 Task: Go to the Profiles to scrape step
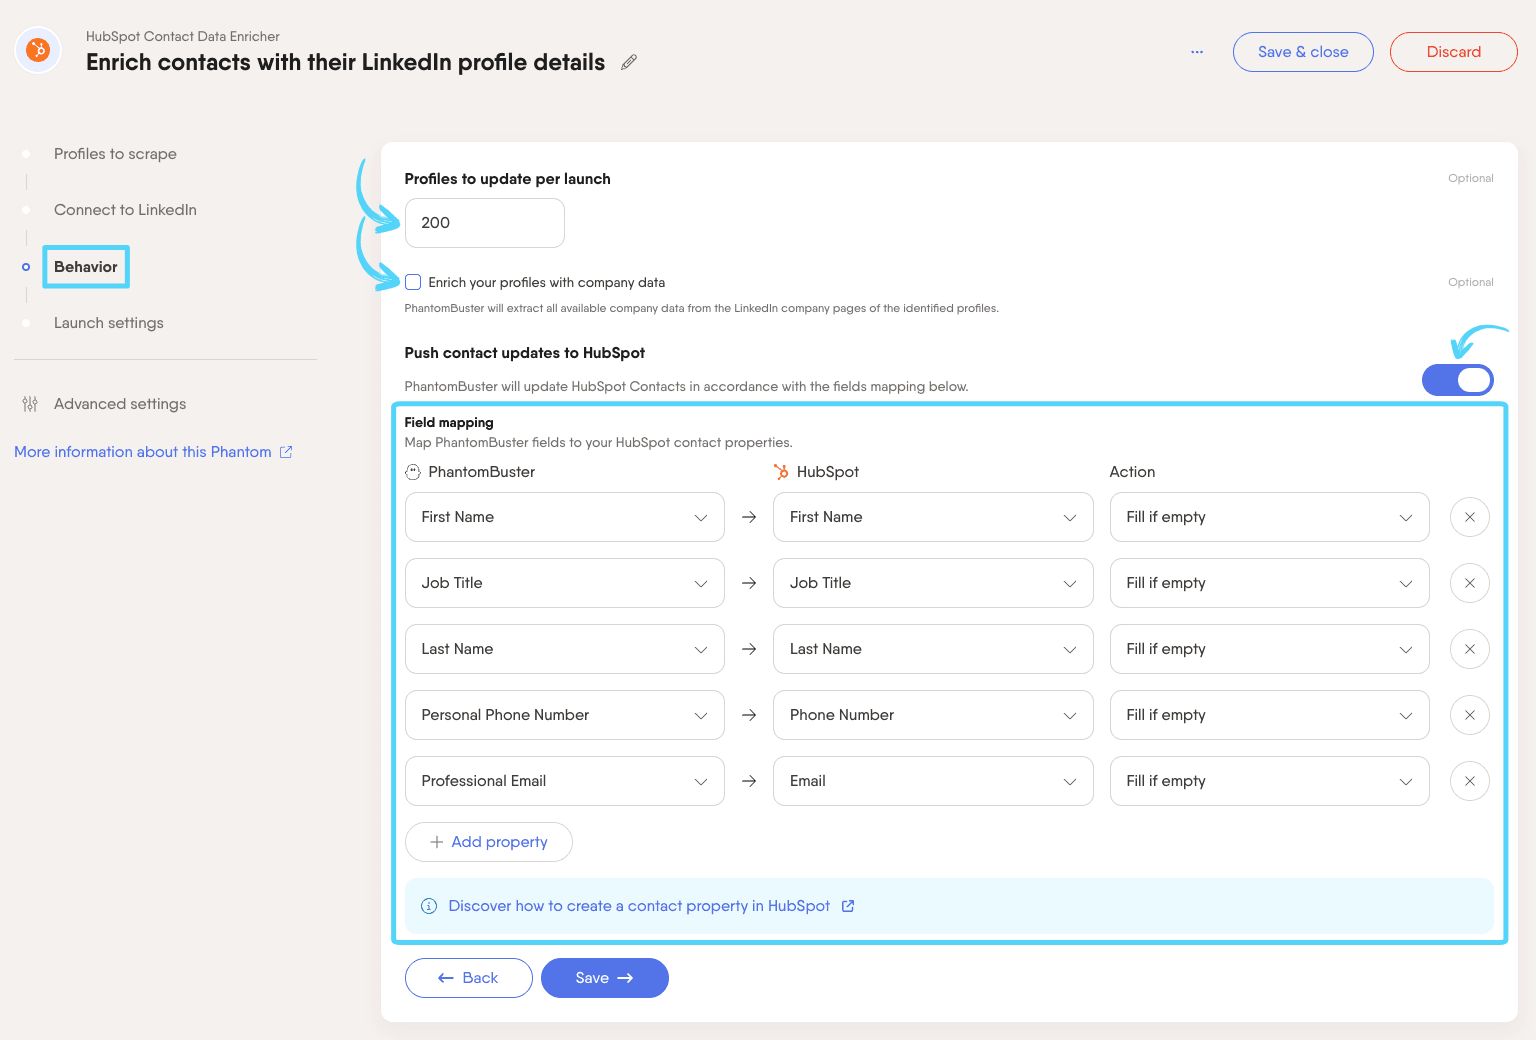pyautogui.click(x=115, y=154)
